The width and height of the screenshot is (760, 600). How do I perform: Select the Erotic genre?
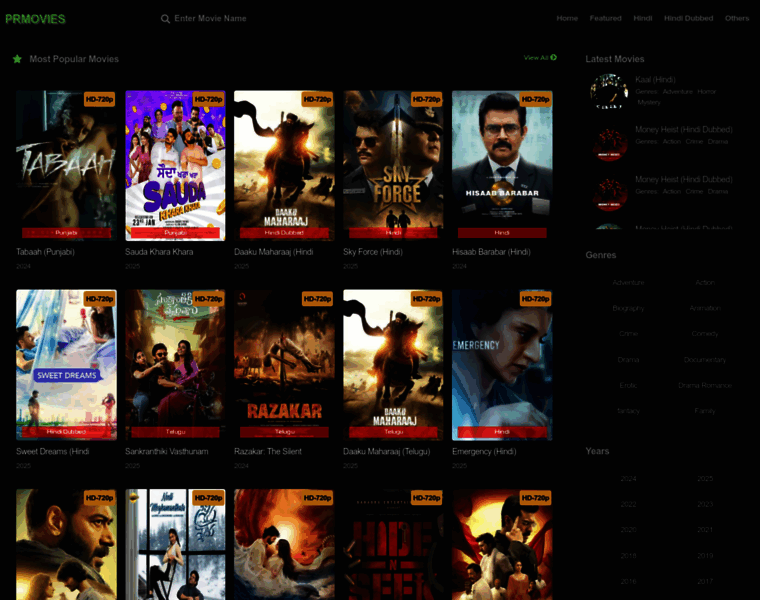point(628,385)
